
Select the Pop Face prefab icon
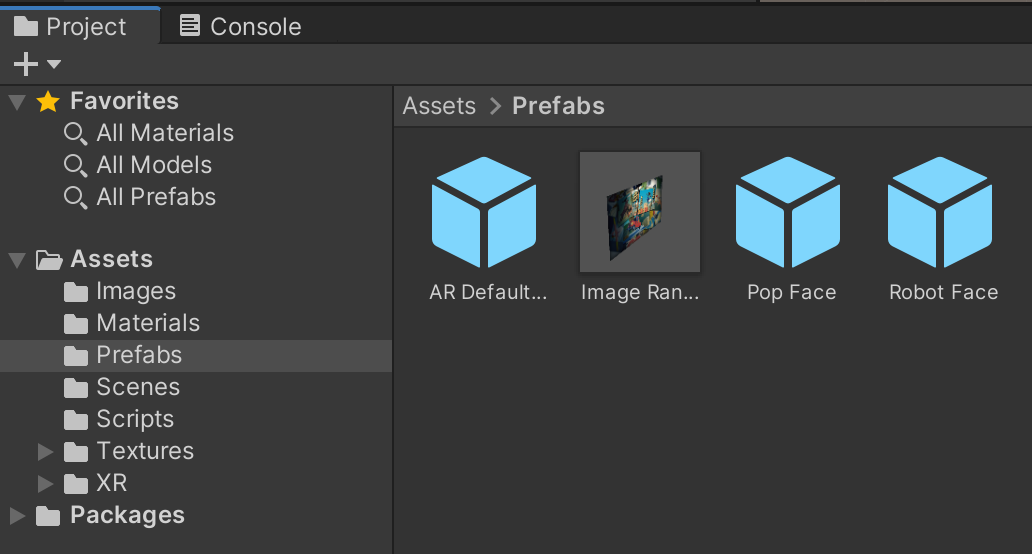click(788, 213)
